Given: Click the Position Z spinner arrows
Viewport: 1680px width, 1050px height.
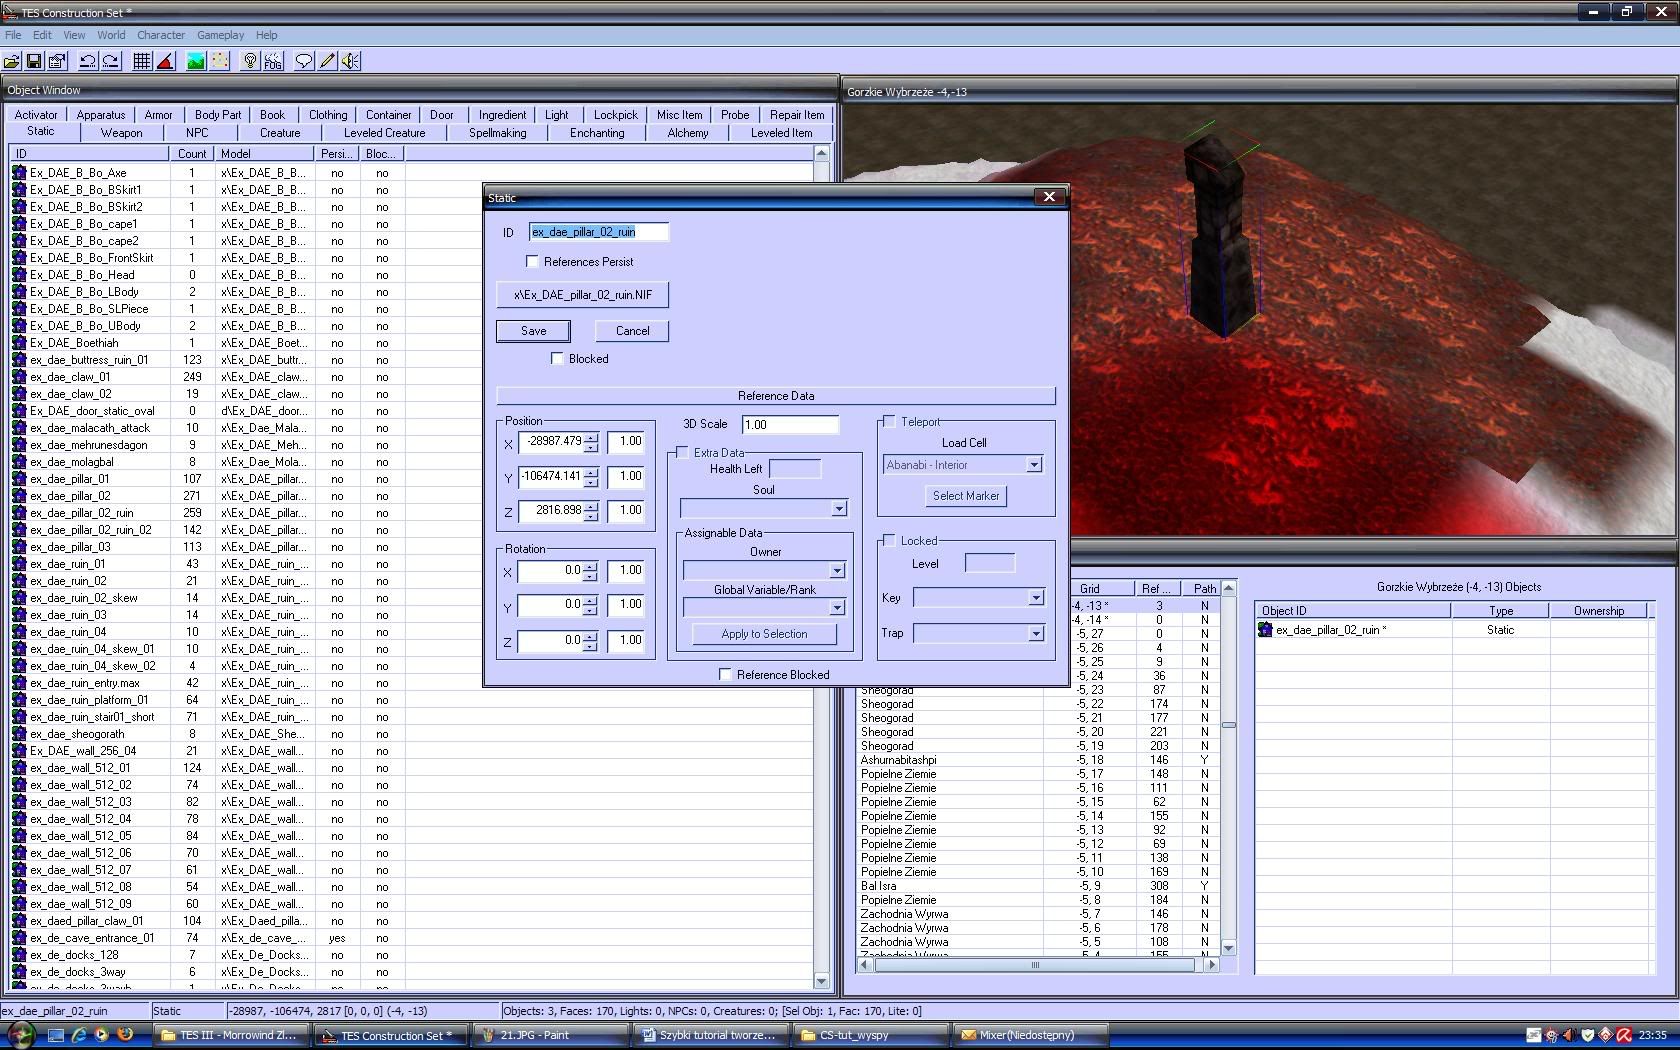Looking at the screenshot, I should 592,511.
